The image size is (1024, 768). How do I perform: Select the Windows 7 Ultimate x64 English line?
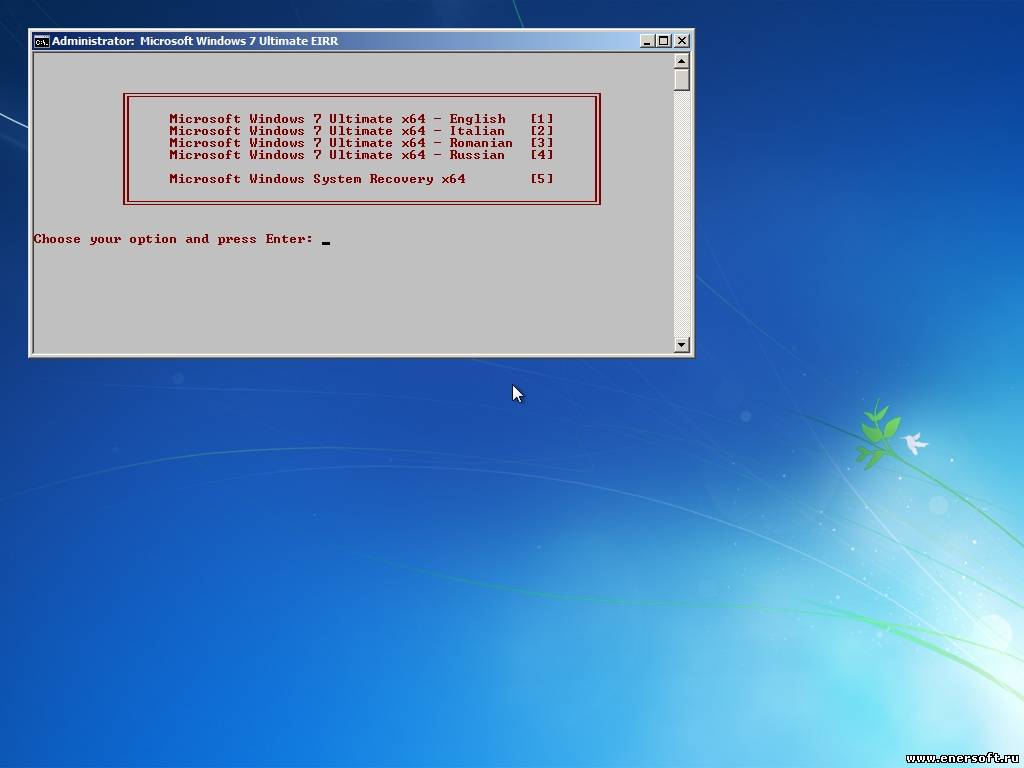pos(337,119)
